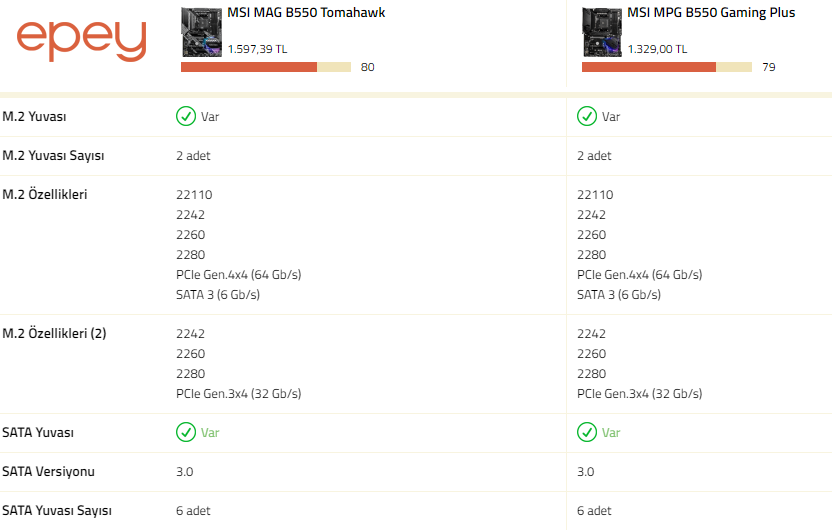Open MSI MAG B550 Tomahawk product image
Screen dimensions: 832x530
click(202, 32)
